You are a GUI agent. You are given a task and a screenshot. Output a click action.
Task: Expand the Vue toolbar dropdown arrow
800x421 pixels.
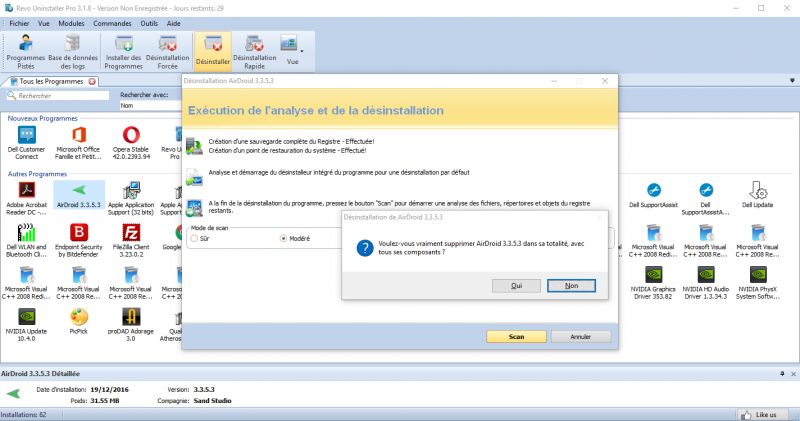point(302,48)
